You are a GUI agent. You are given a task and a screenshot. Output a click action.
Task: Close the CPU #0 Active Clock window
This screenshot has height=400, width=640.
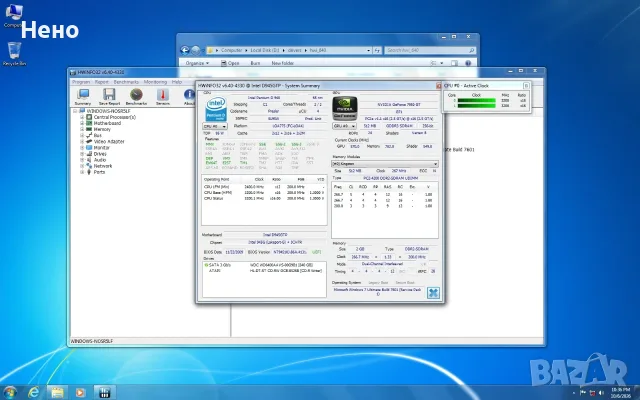526,86
